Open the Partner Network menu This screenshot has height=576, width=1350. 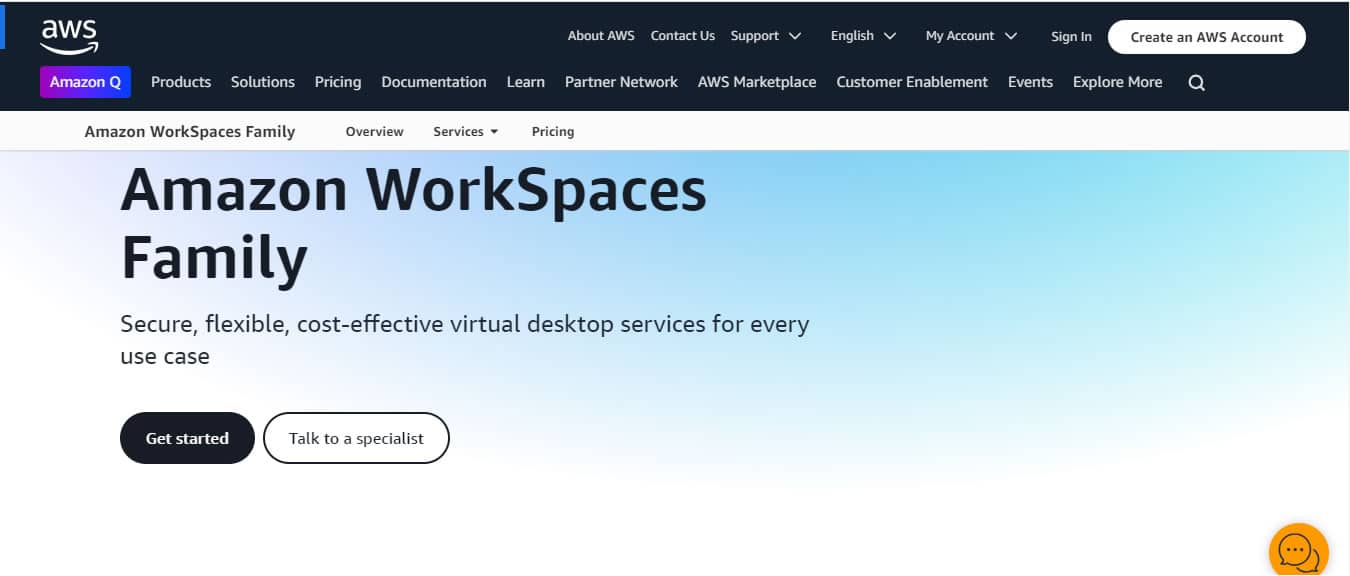(x=621, y=82)
